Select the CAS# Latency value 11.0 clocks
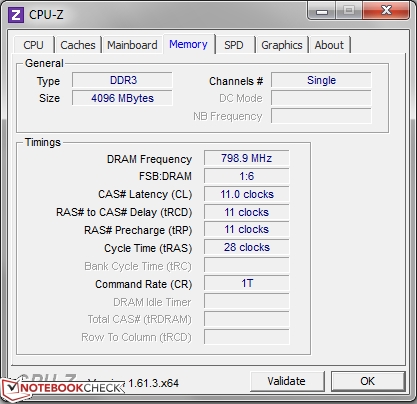This screenshot has height=404, width=417. (247, 194)
